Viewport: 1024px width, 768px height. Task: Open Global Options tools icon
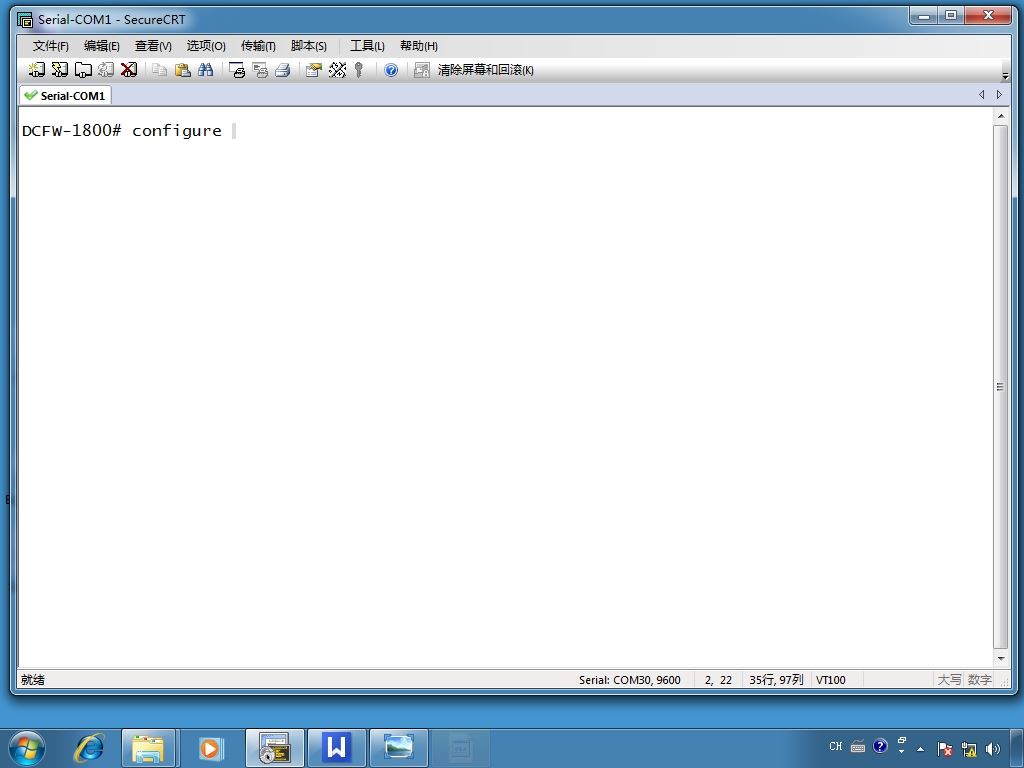(337, 70)
